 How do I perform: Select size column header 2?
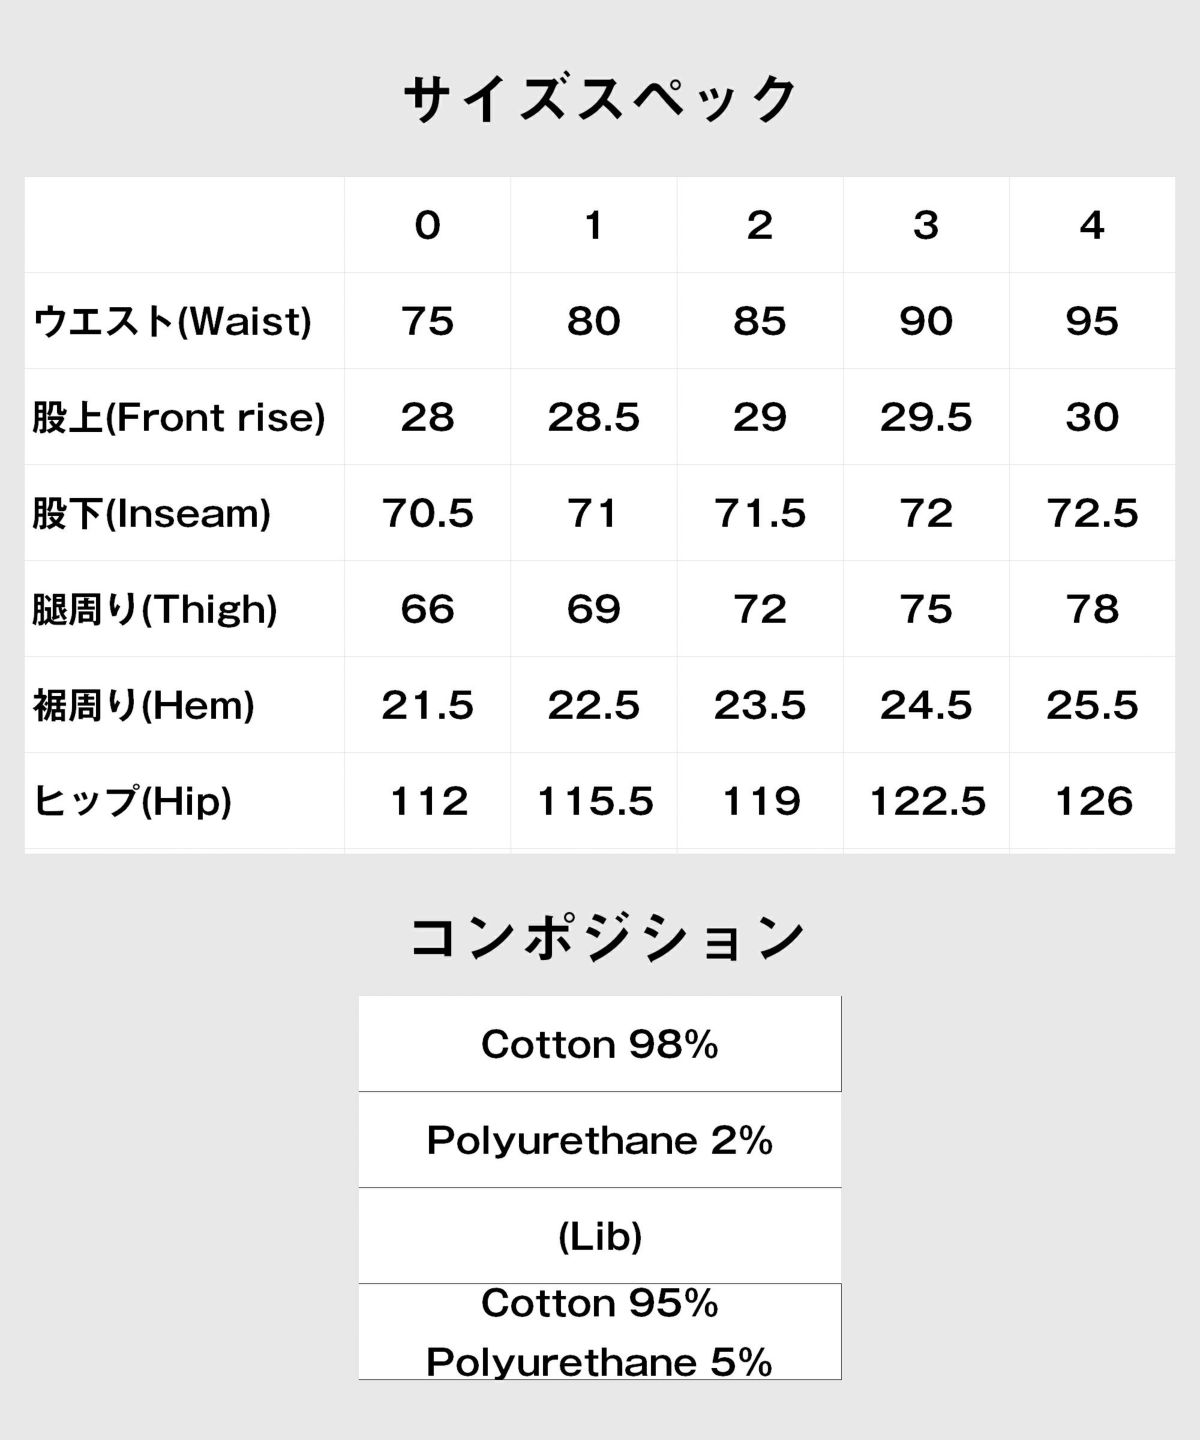(x=759, y=225)
